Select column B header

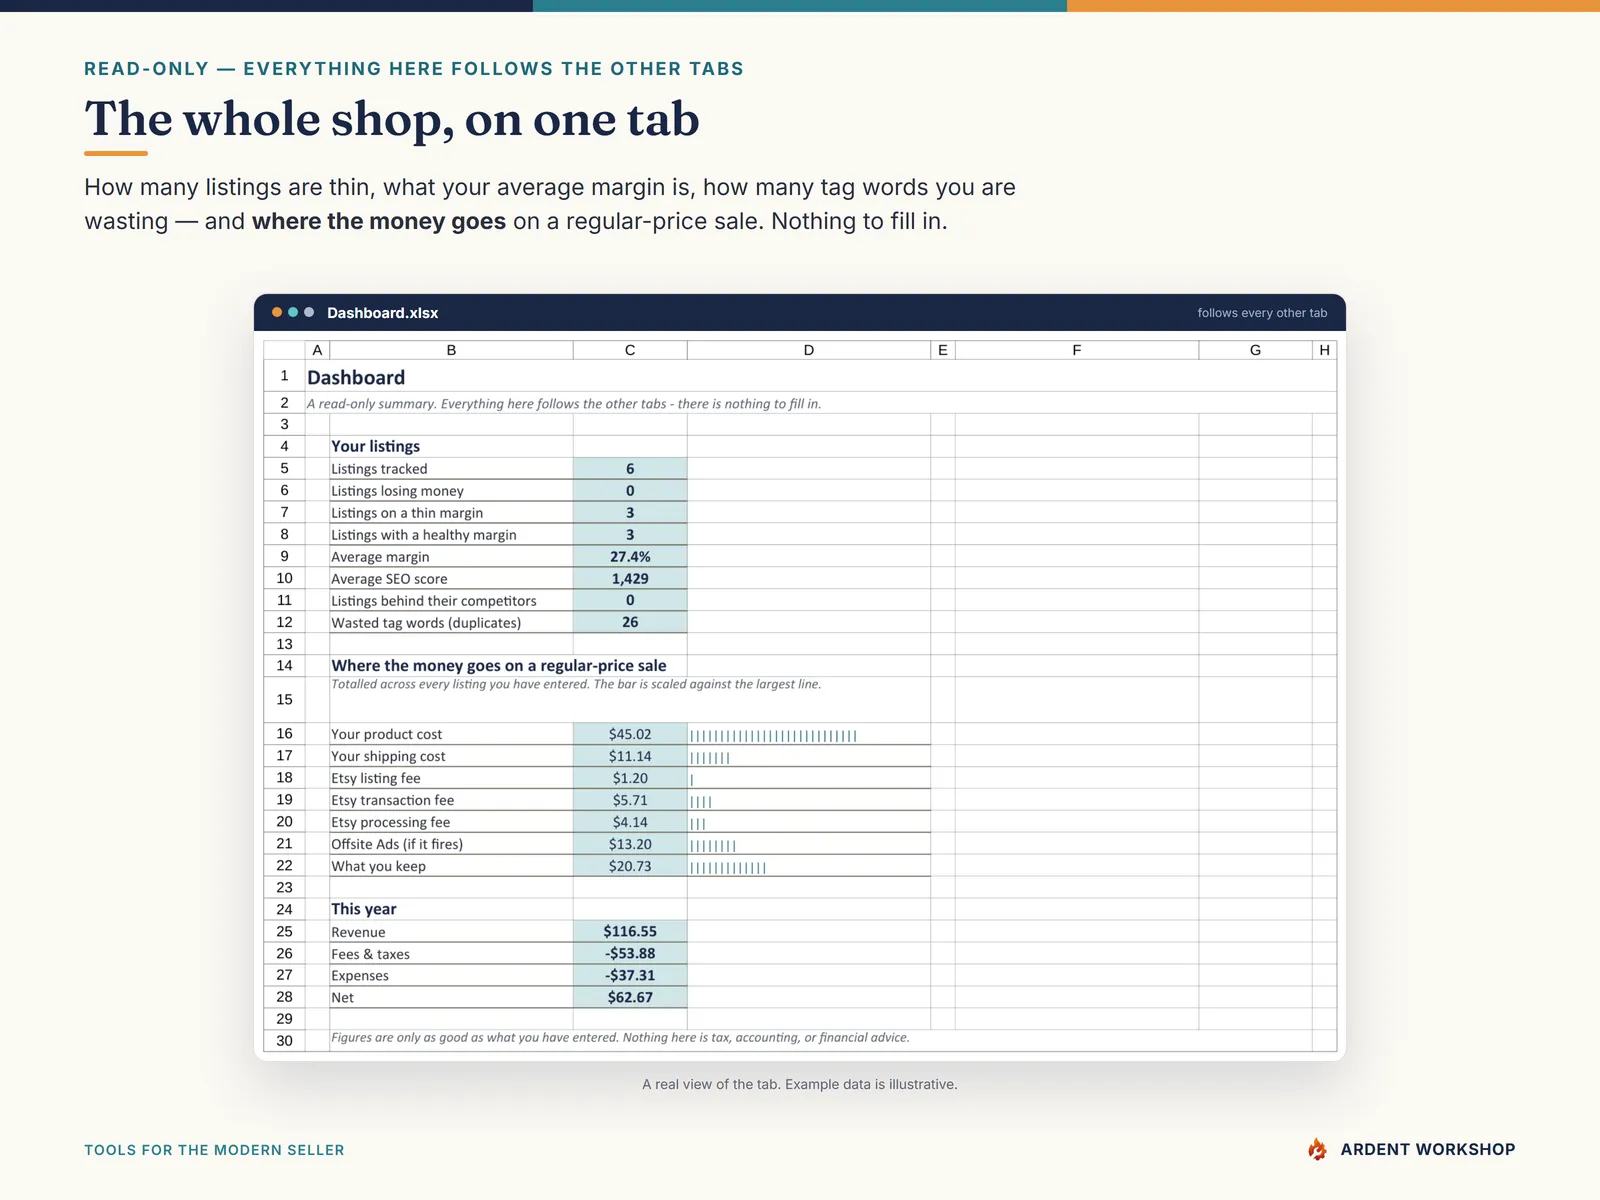[x=451, y=350]
